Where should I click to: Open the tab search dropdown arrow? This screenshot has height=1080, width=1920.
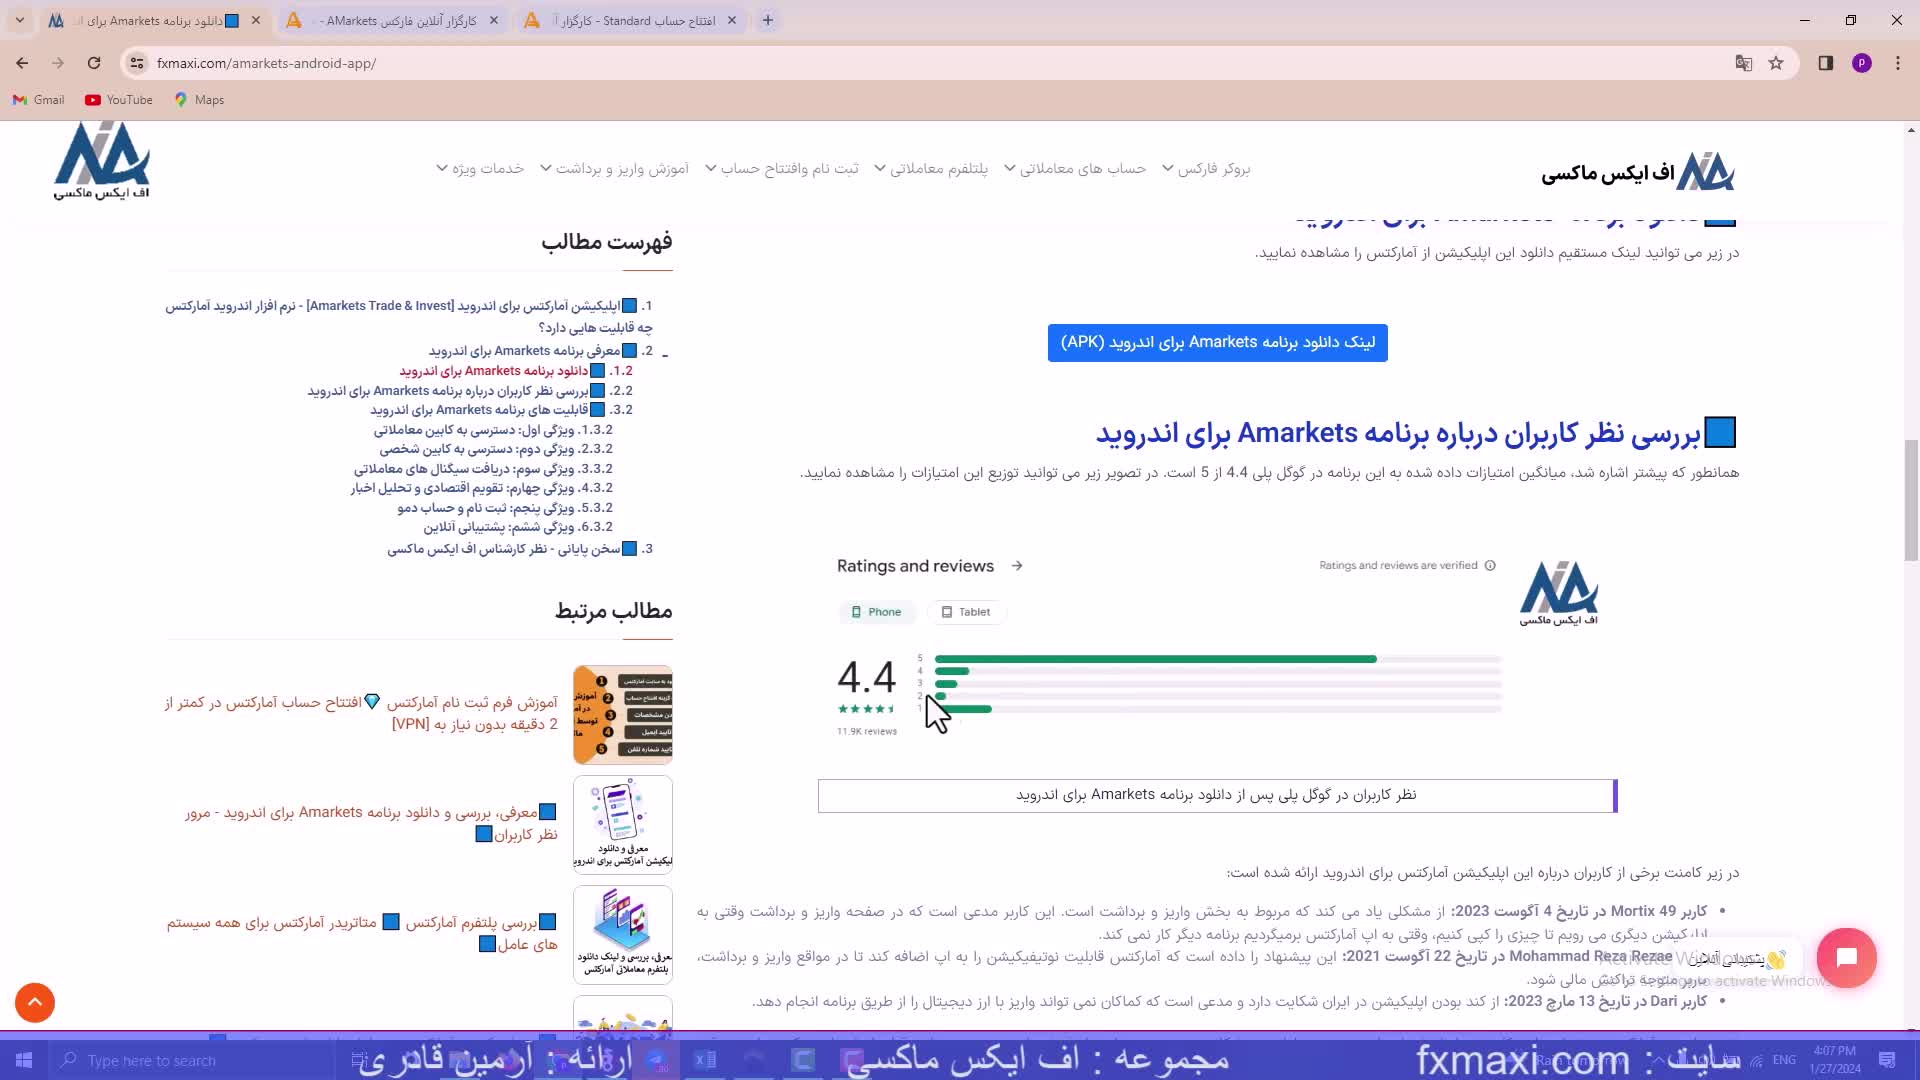click(20, 20)
